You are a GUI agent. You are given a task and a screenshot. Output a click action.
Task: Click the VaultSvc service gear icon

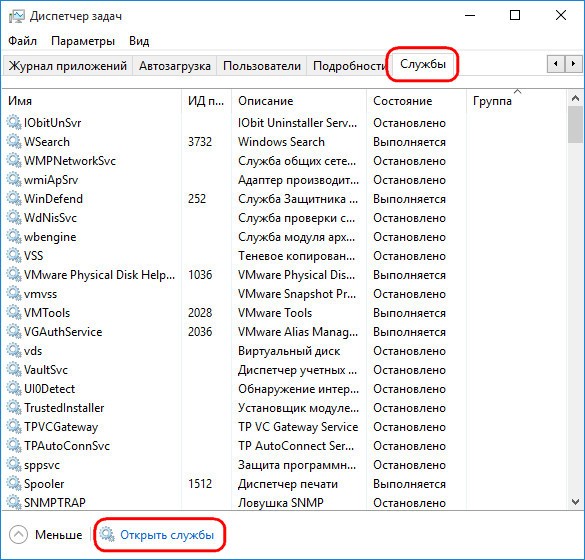14,370
